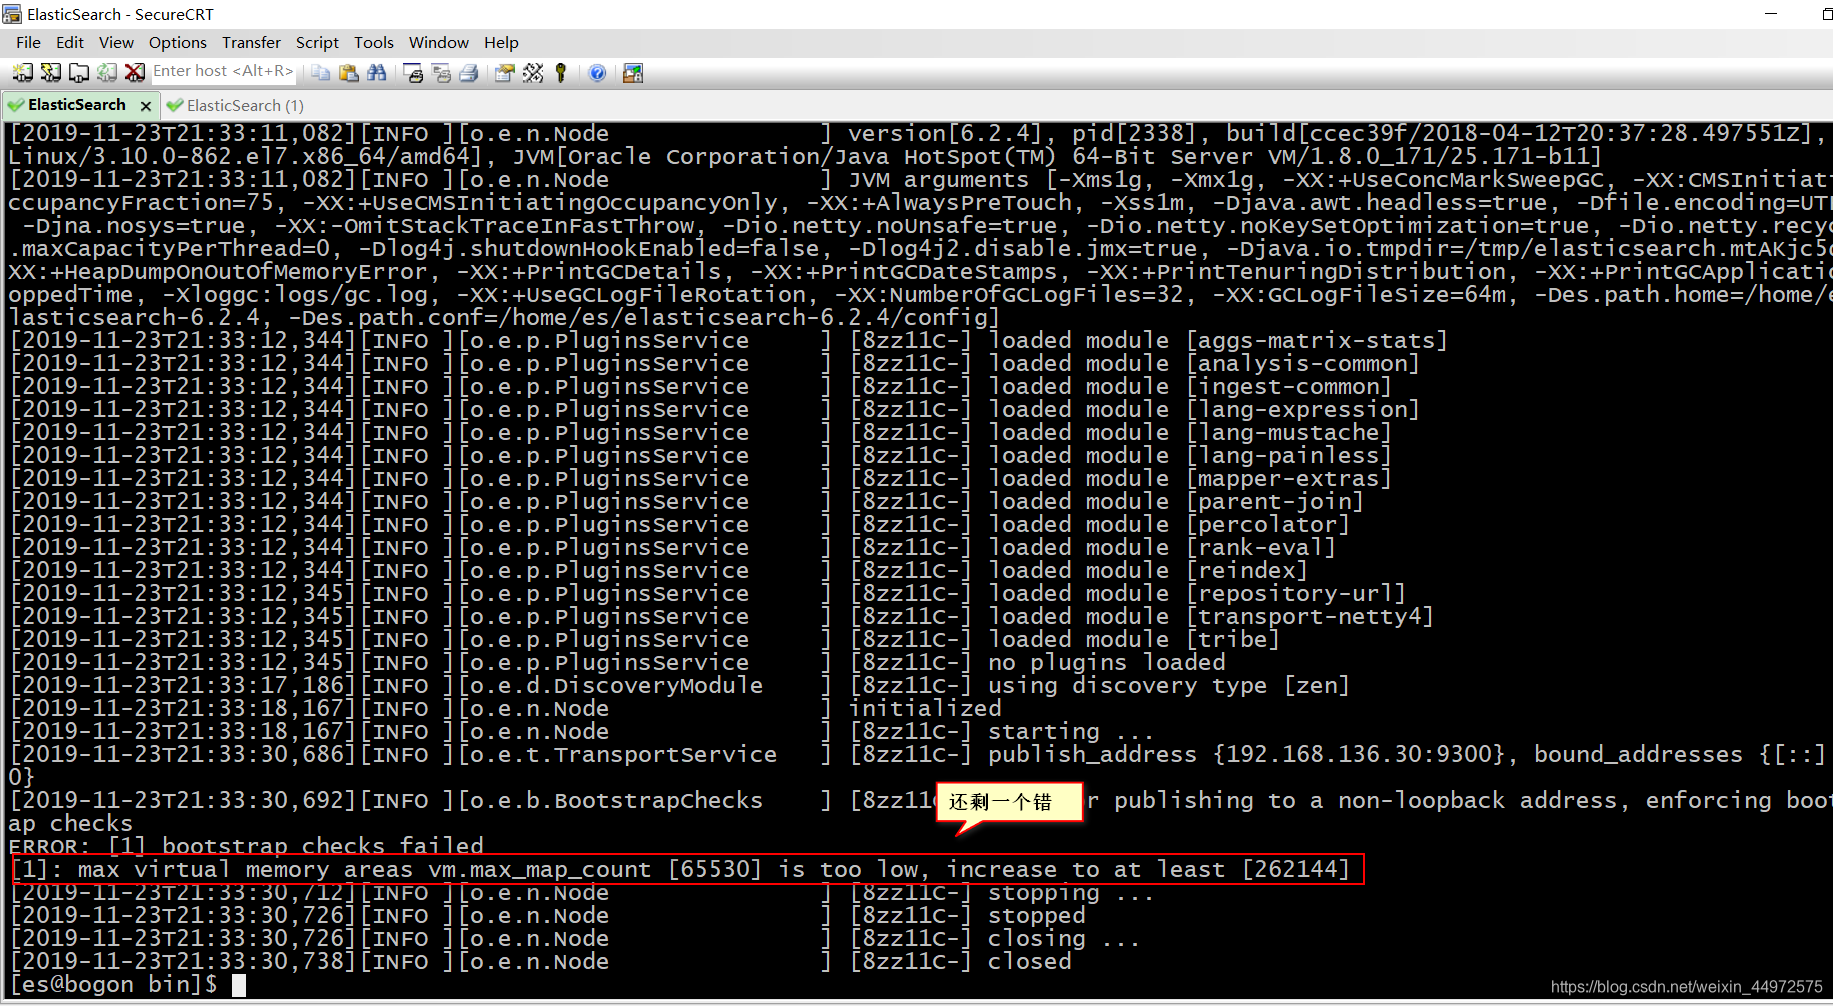
Task: Click the 'o.e.b.BootstrapChecks' log entry
Action: [x=610, y=800]
